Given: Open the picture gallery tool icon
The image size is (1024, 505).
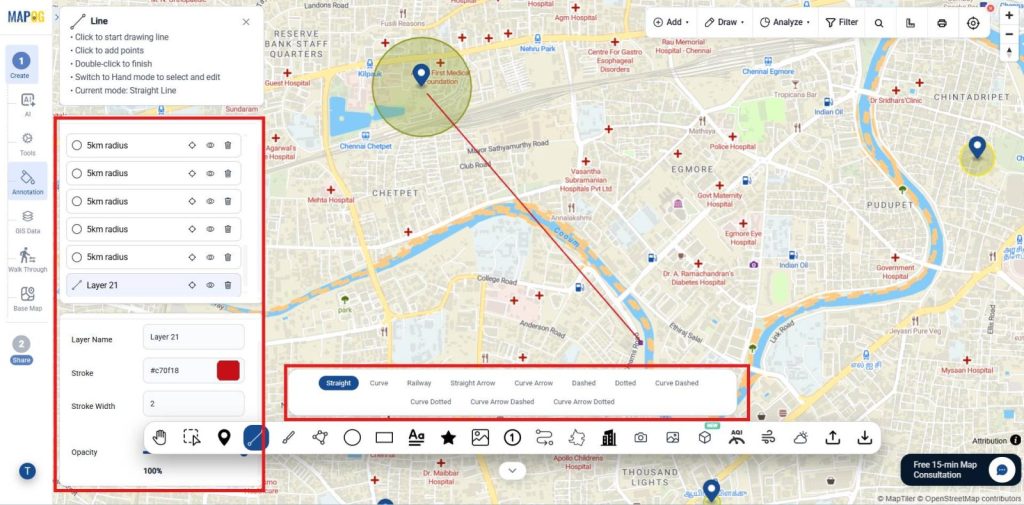Looking at the screenshot, I should click(673, 438).
